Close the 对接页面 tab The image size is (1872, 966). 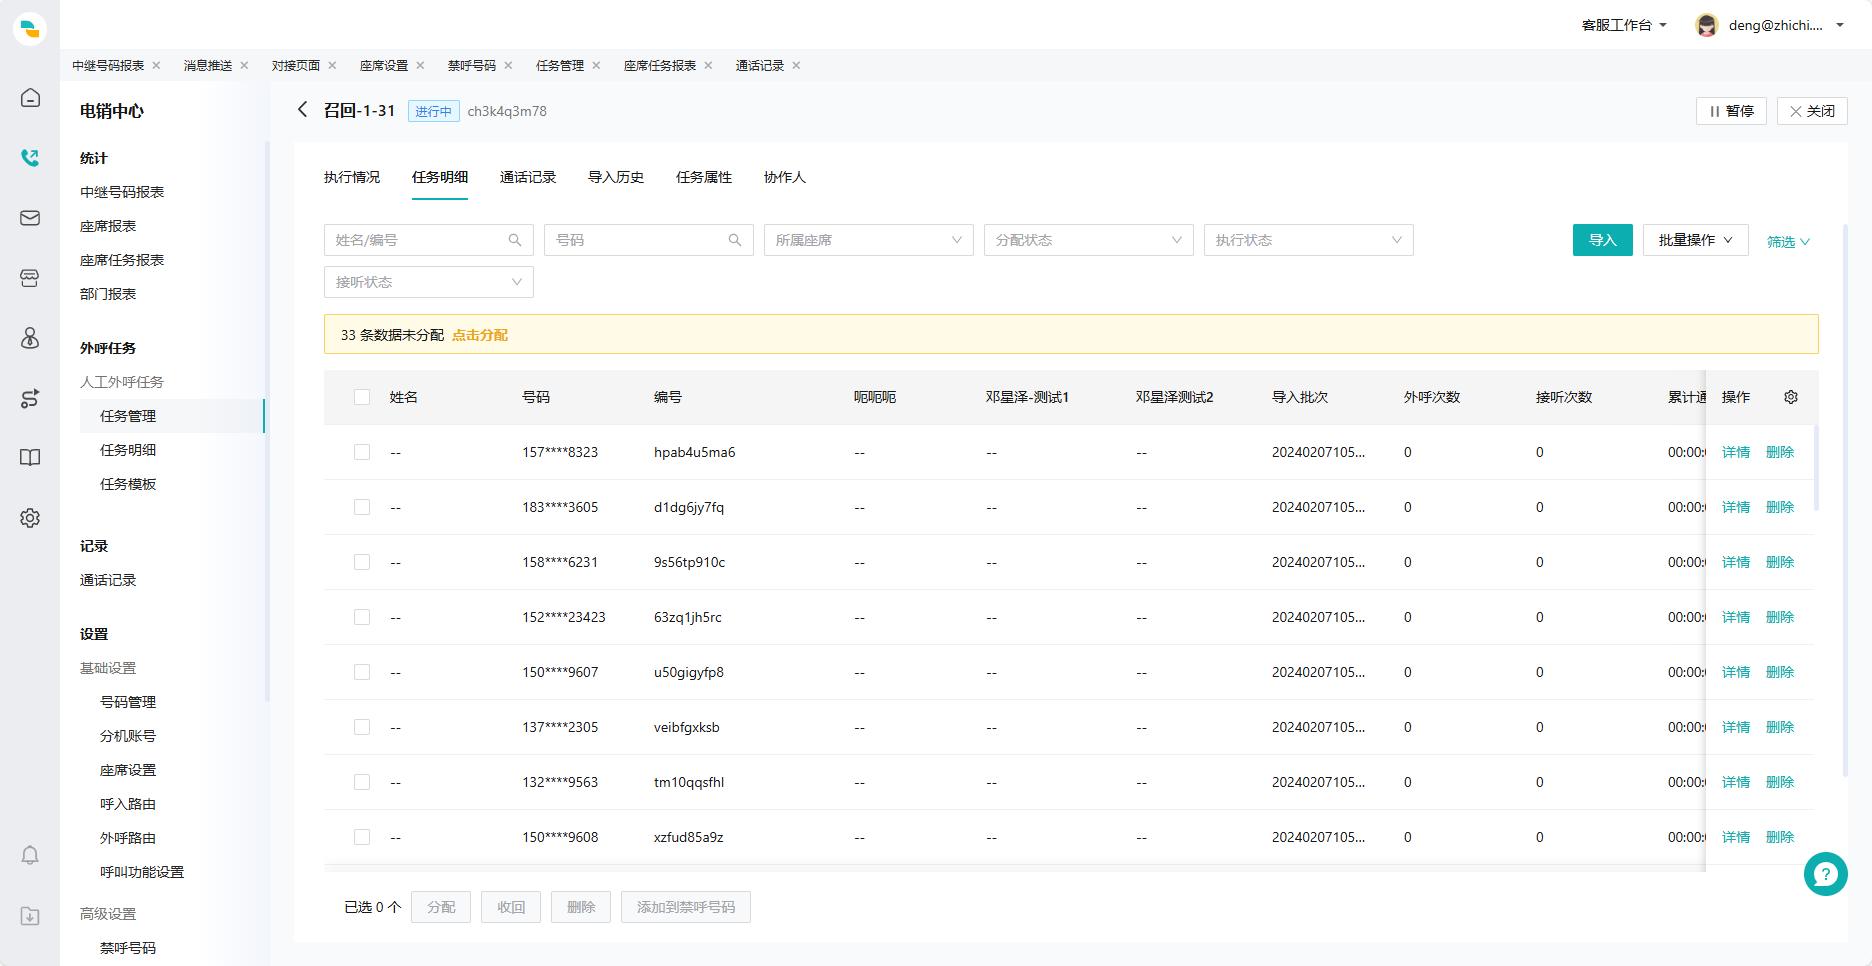pyautogui.click(x=332, y=65)
